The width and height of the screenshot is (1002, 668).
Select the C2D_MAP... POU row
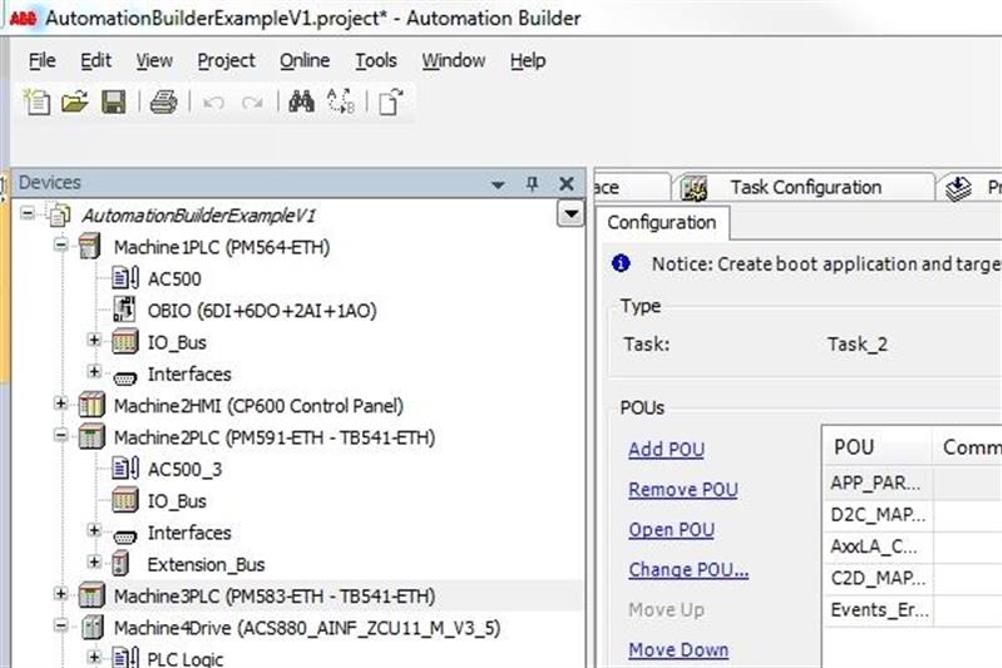pos(913,579)
